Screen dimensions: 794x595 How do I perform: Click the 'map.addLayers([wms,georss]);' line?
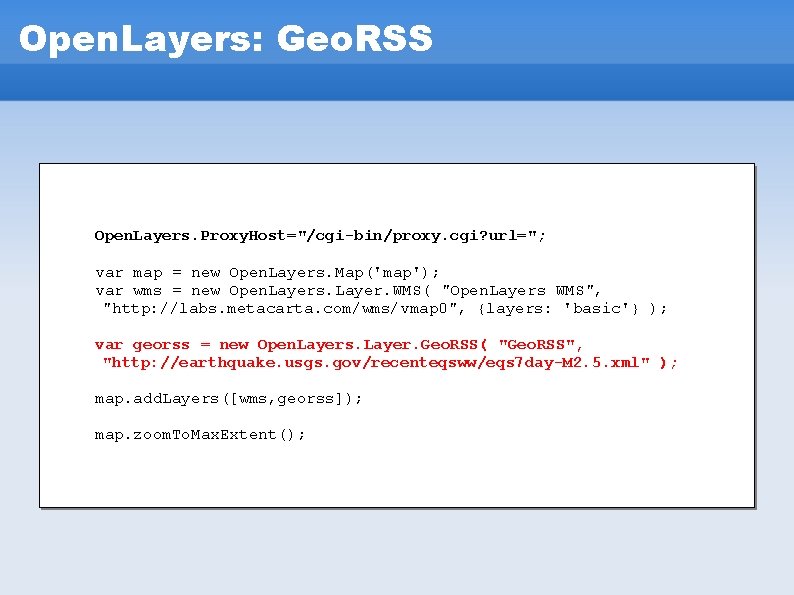[x=228, y=399]
